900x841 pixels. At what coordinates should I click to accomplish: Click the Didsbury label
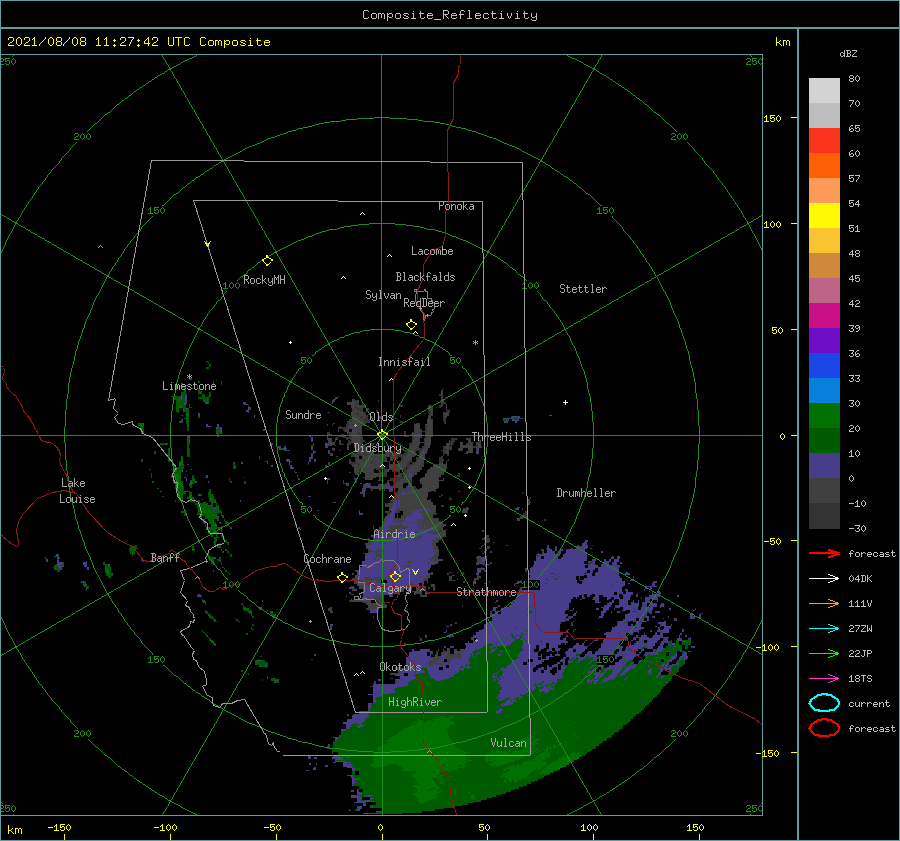tap(377, 448)
